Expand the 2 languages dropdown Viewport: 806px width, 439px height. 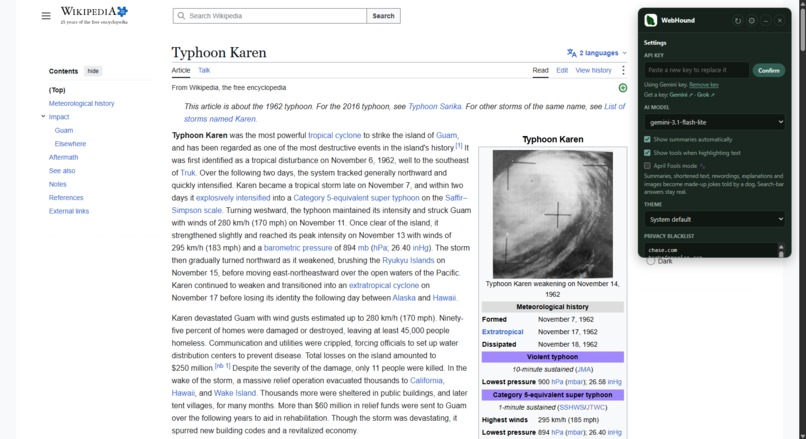pyautogui.click(x=597, y=53)
